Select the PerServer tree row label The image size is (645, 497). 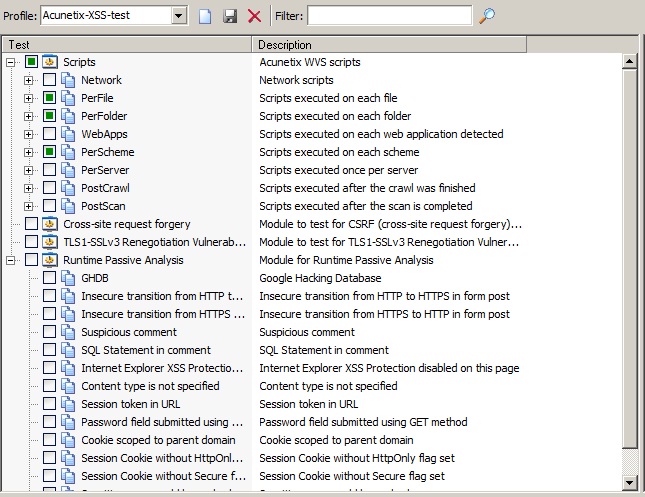pos(105,170)
